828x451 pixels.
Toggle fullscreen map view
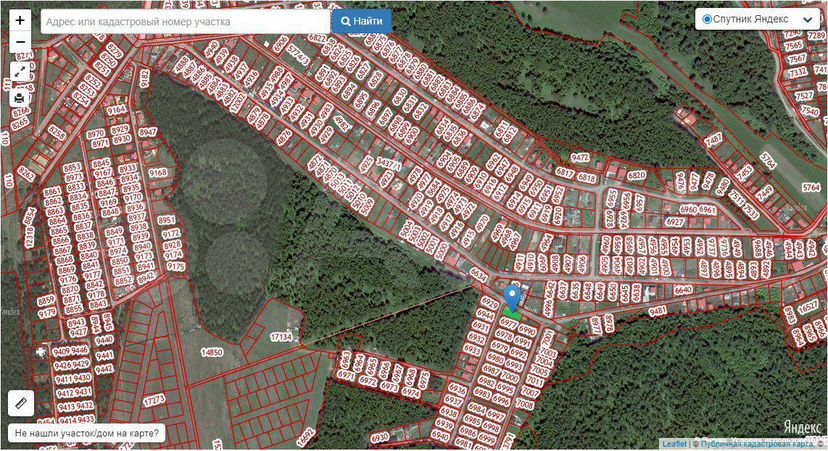point(20,73)
